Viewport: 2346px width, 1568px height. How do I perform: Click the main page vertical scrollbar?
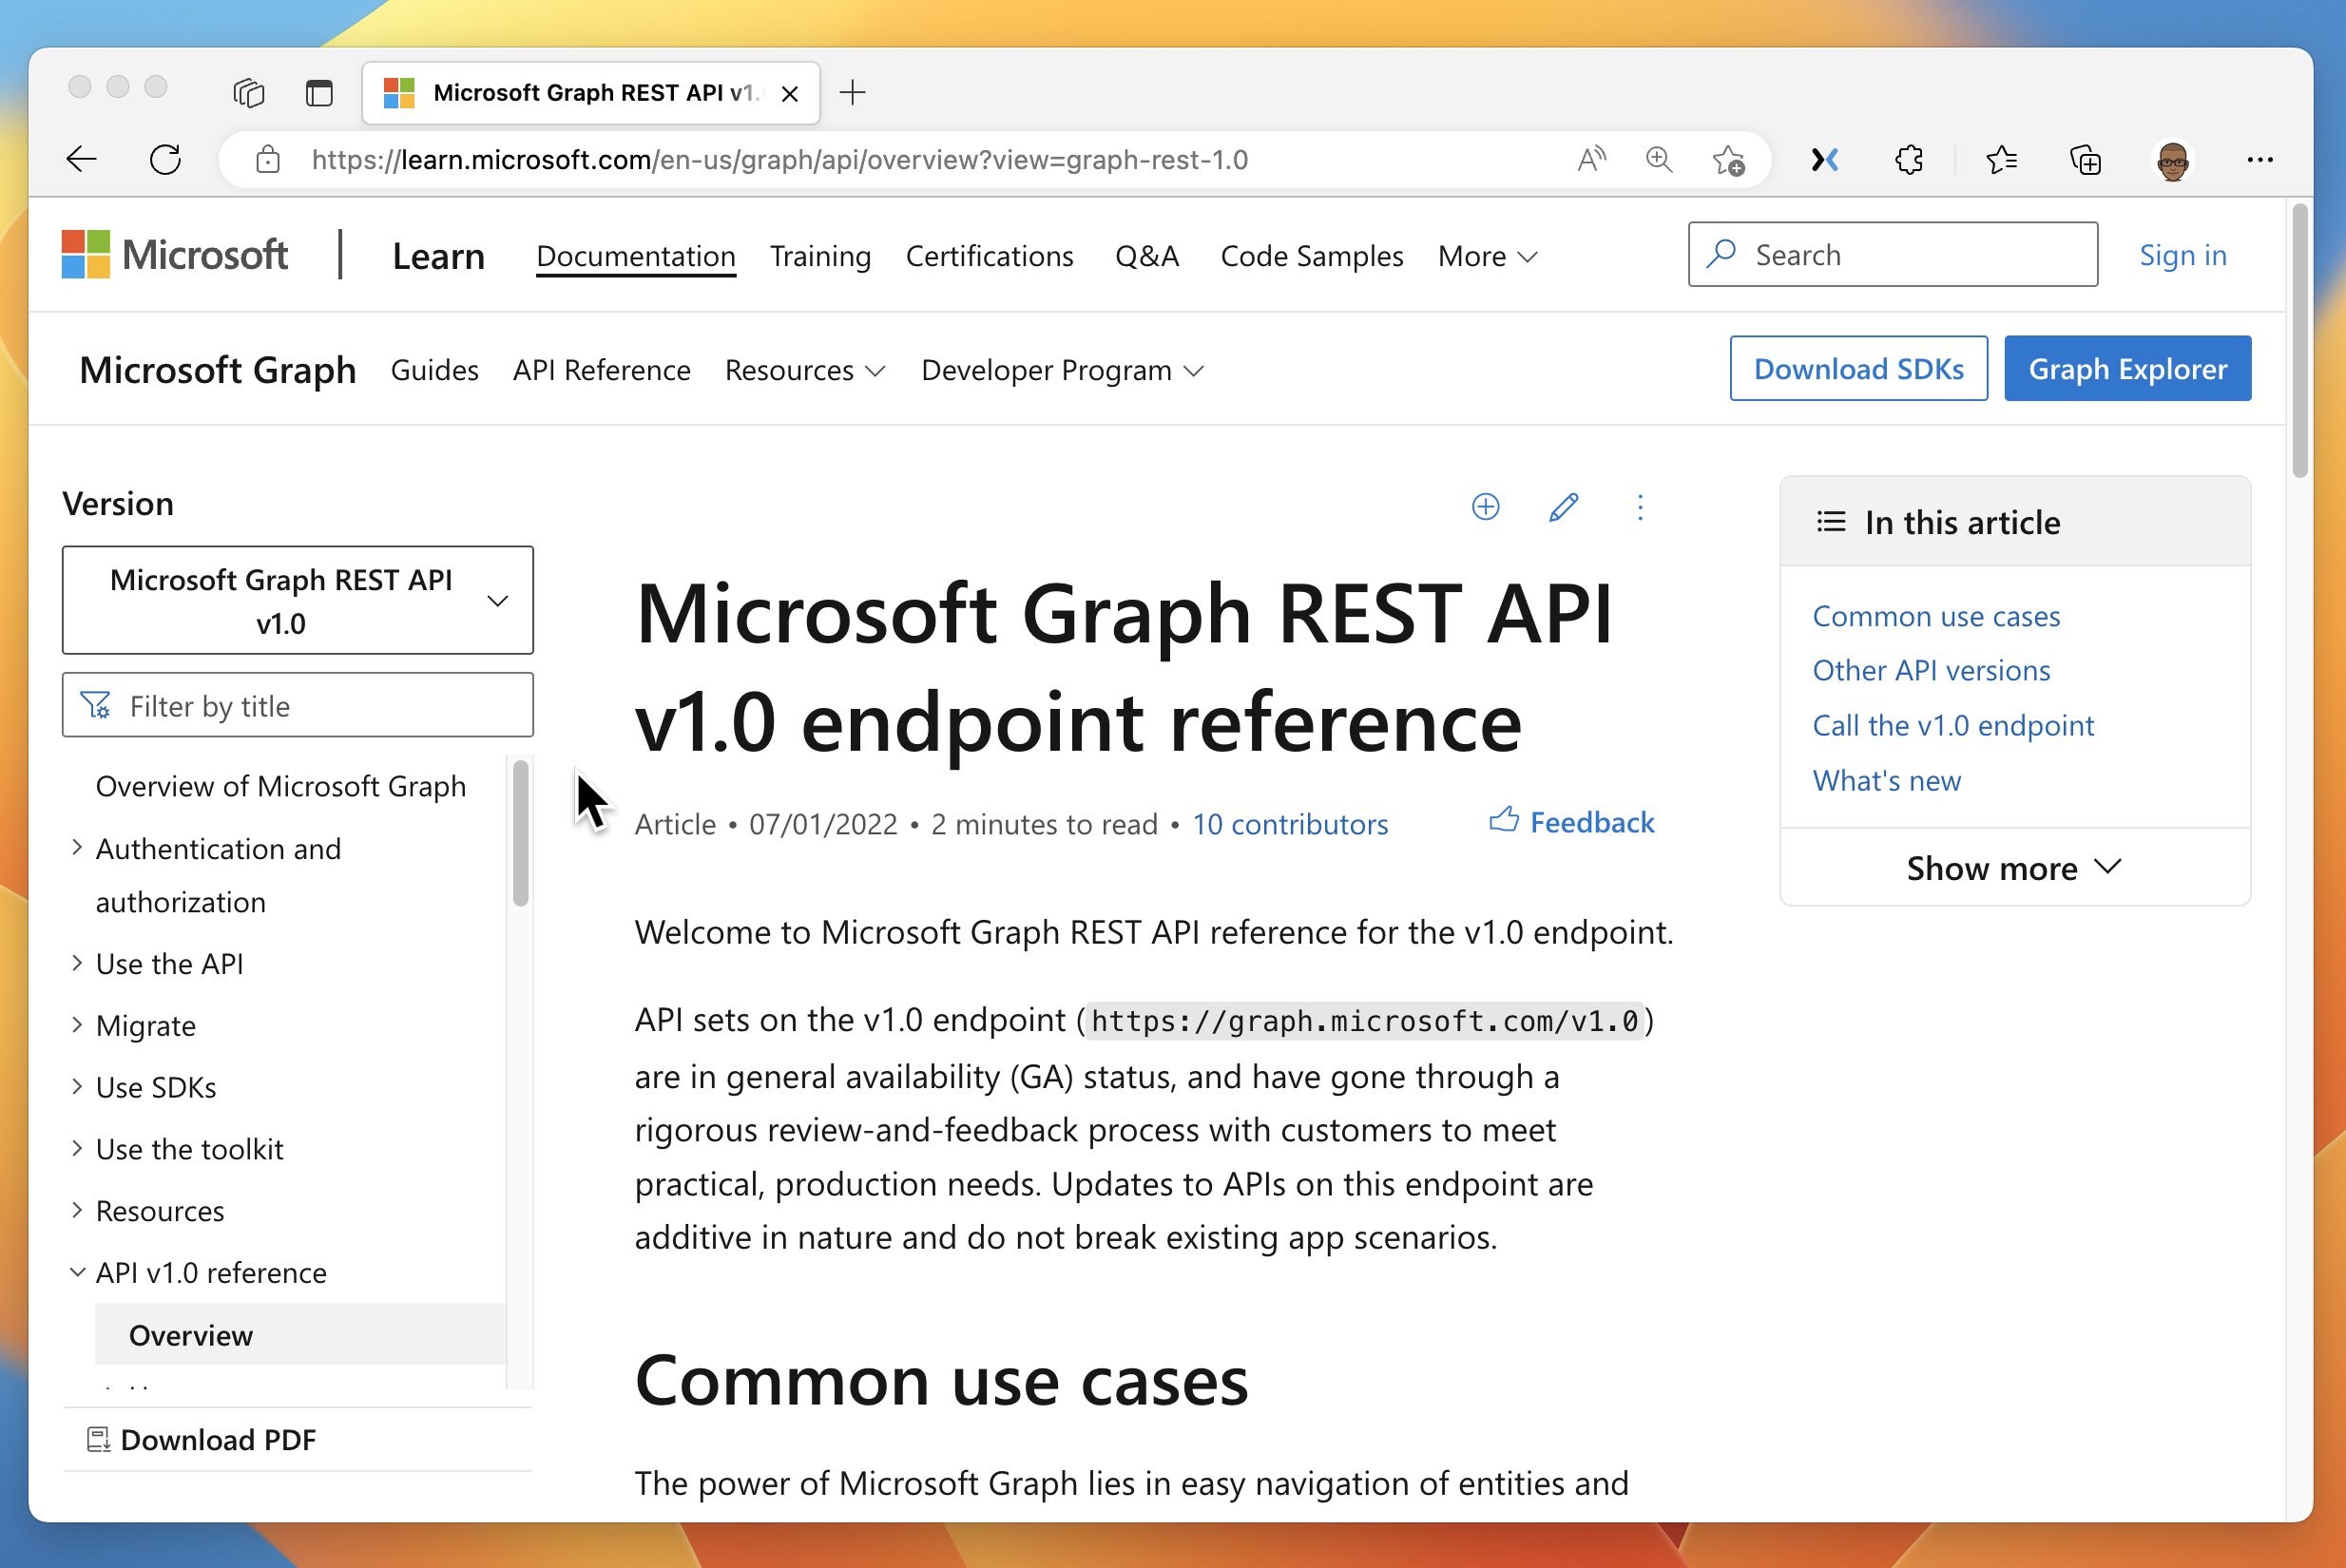2299,340
